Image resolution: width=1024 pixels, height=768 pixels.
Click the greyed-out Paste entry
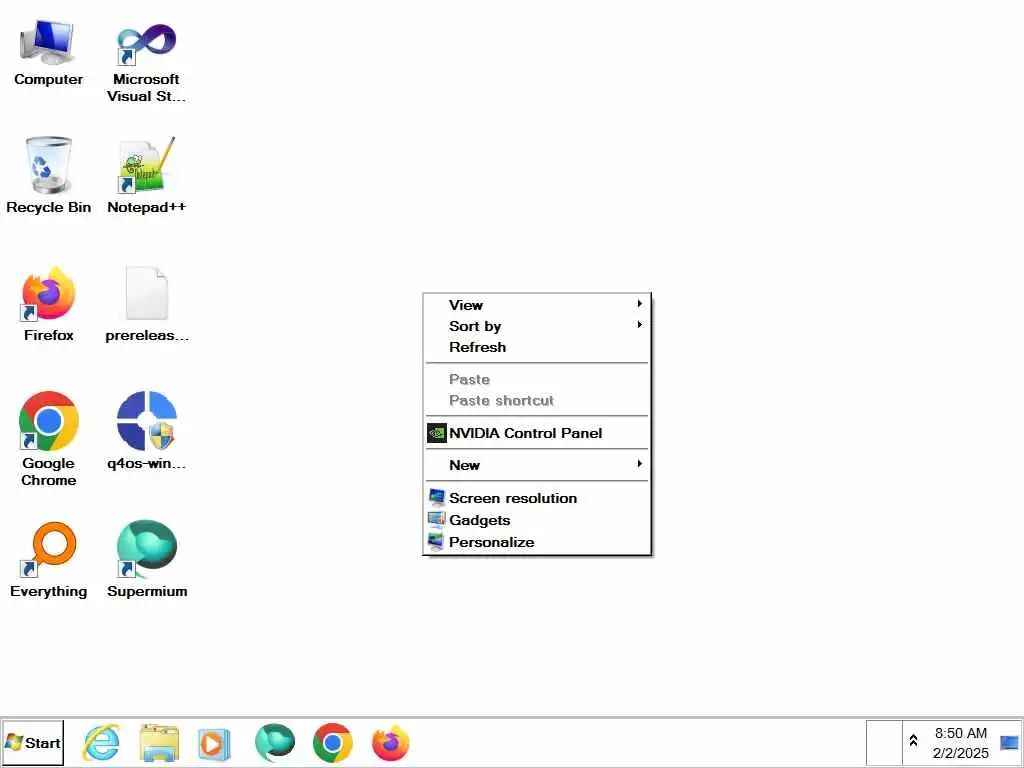[x=537, y=379]
